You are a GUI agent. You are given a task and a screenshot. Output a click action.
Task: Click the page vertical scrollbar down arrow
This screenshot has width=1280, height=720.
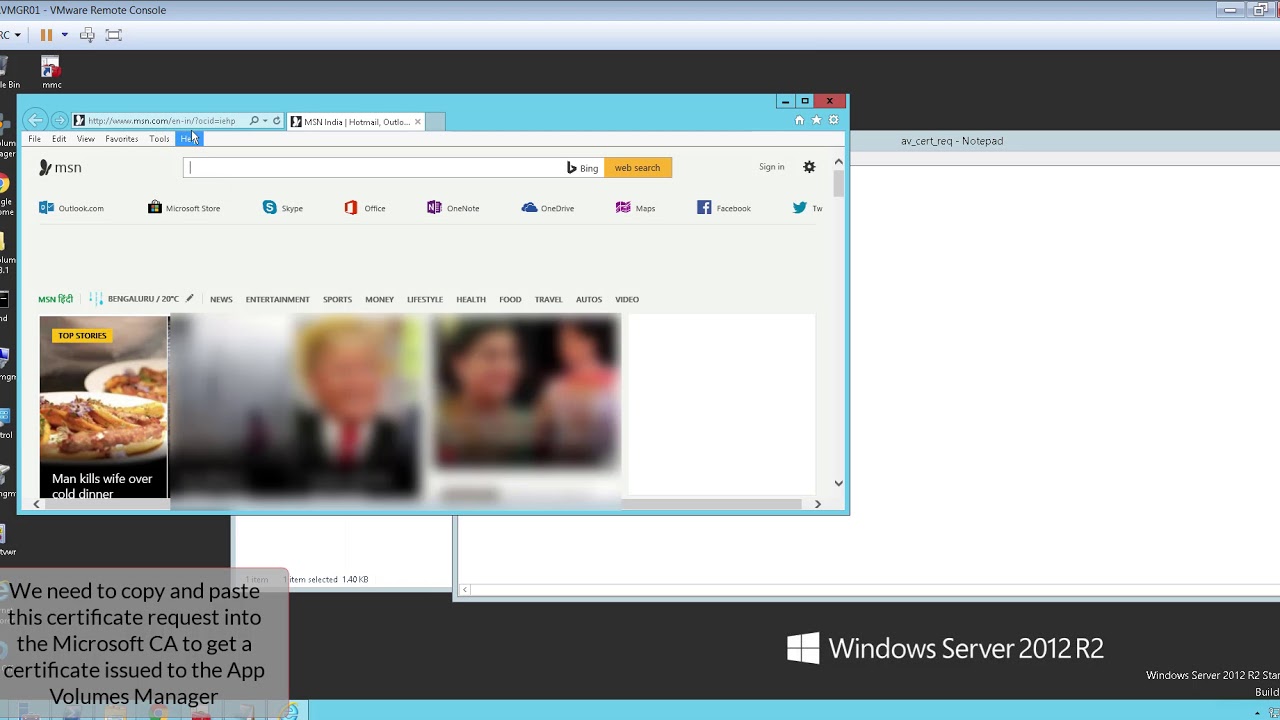click(x=838, y=483)
